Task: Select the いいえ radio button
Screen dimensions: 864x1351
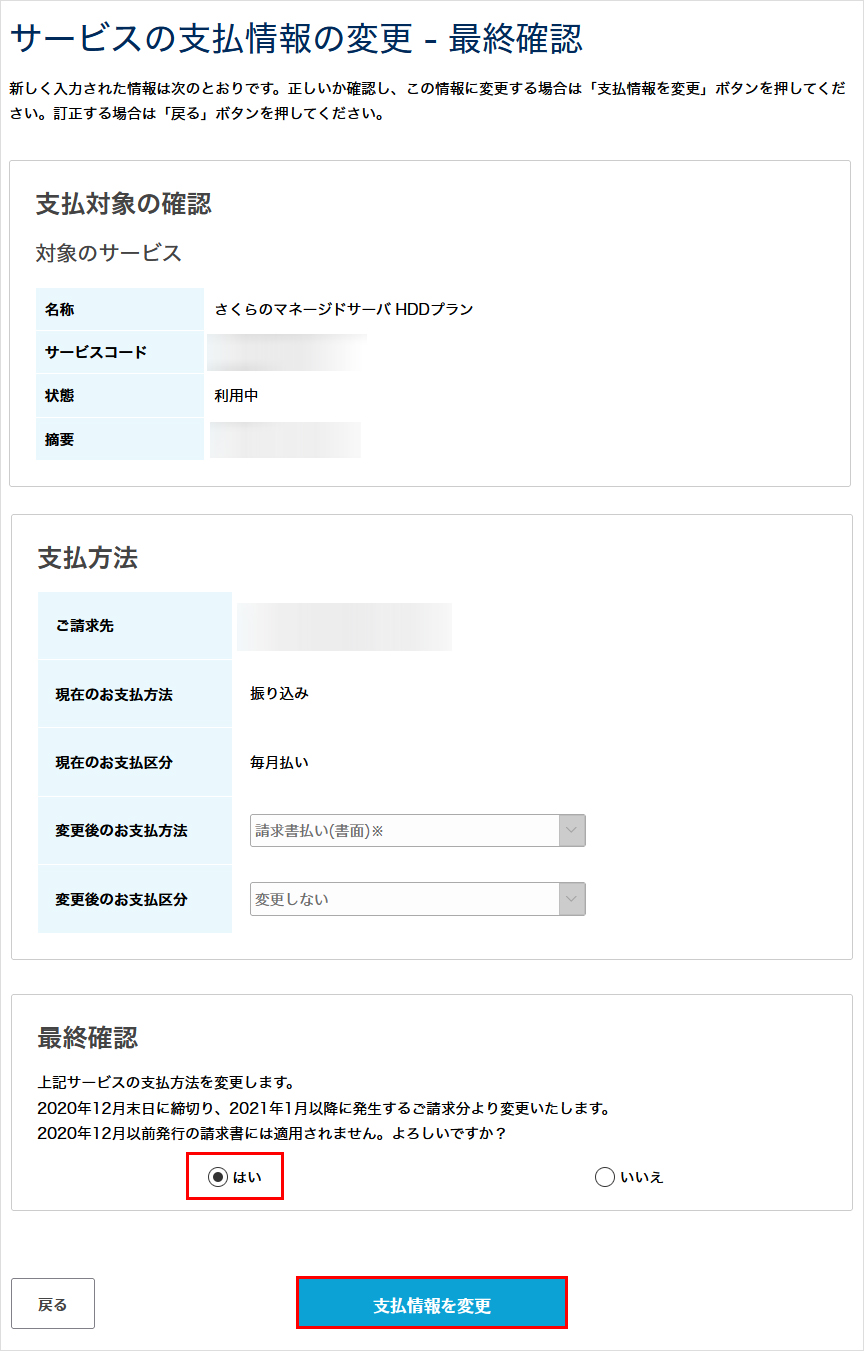Action: pos(604,1177)
